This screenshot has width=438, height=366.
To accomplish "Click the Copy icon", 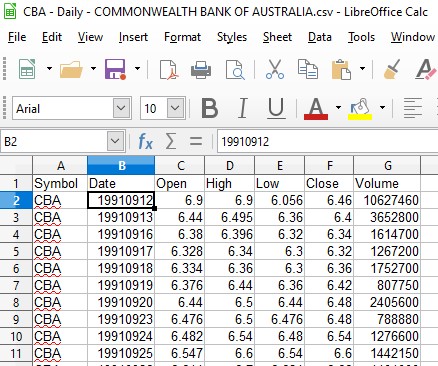I will (308, 69).
